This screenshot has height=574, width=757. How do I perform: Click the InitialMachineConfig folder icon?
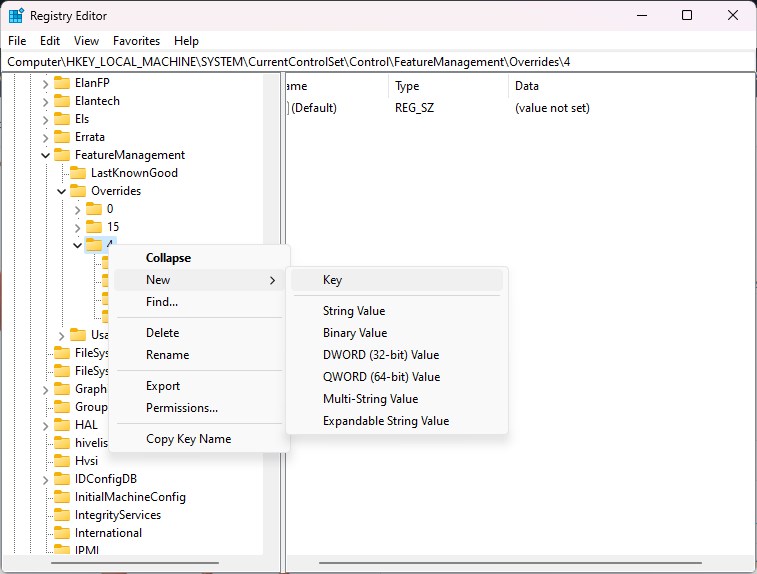pyautogui.click(x=62, y=497)
